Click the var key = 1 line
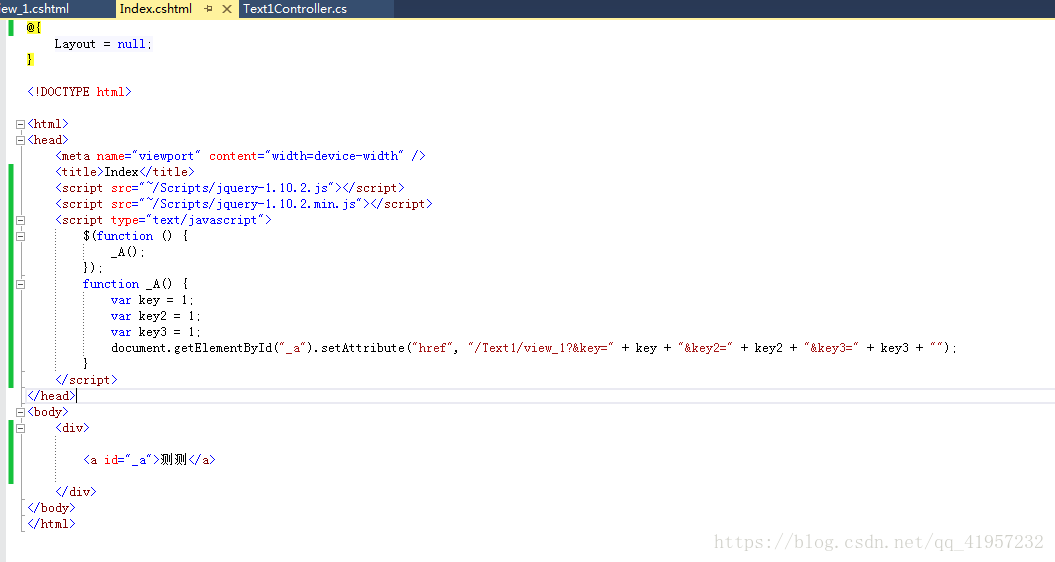 (x=152, y=300)
